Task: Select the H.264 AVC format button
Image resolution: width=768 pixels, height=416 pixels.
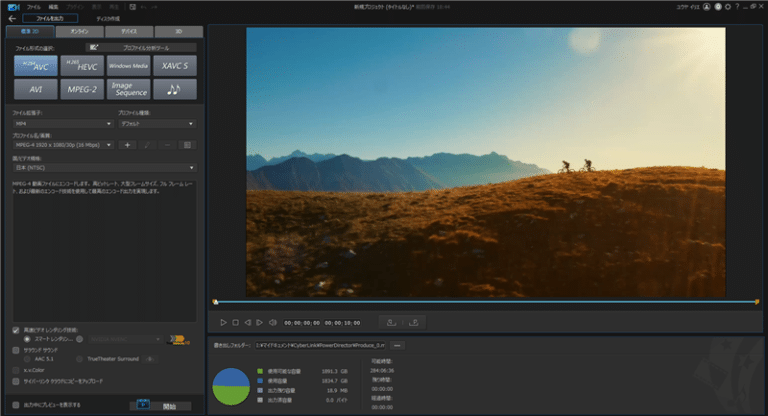Action: coord(35,66)
